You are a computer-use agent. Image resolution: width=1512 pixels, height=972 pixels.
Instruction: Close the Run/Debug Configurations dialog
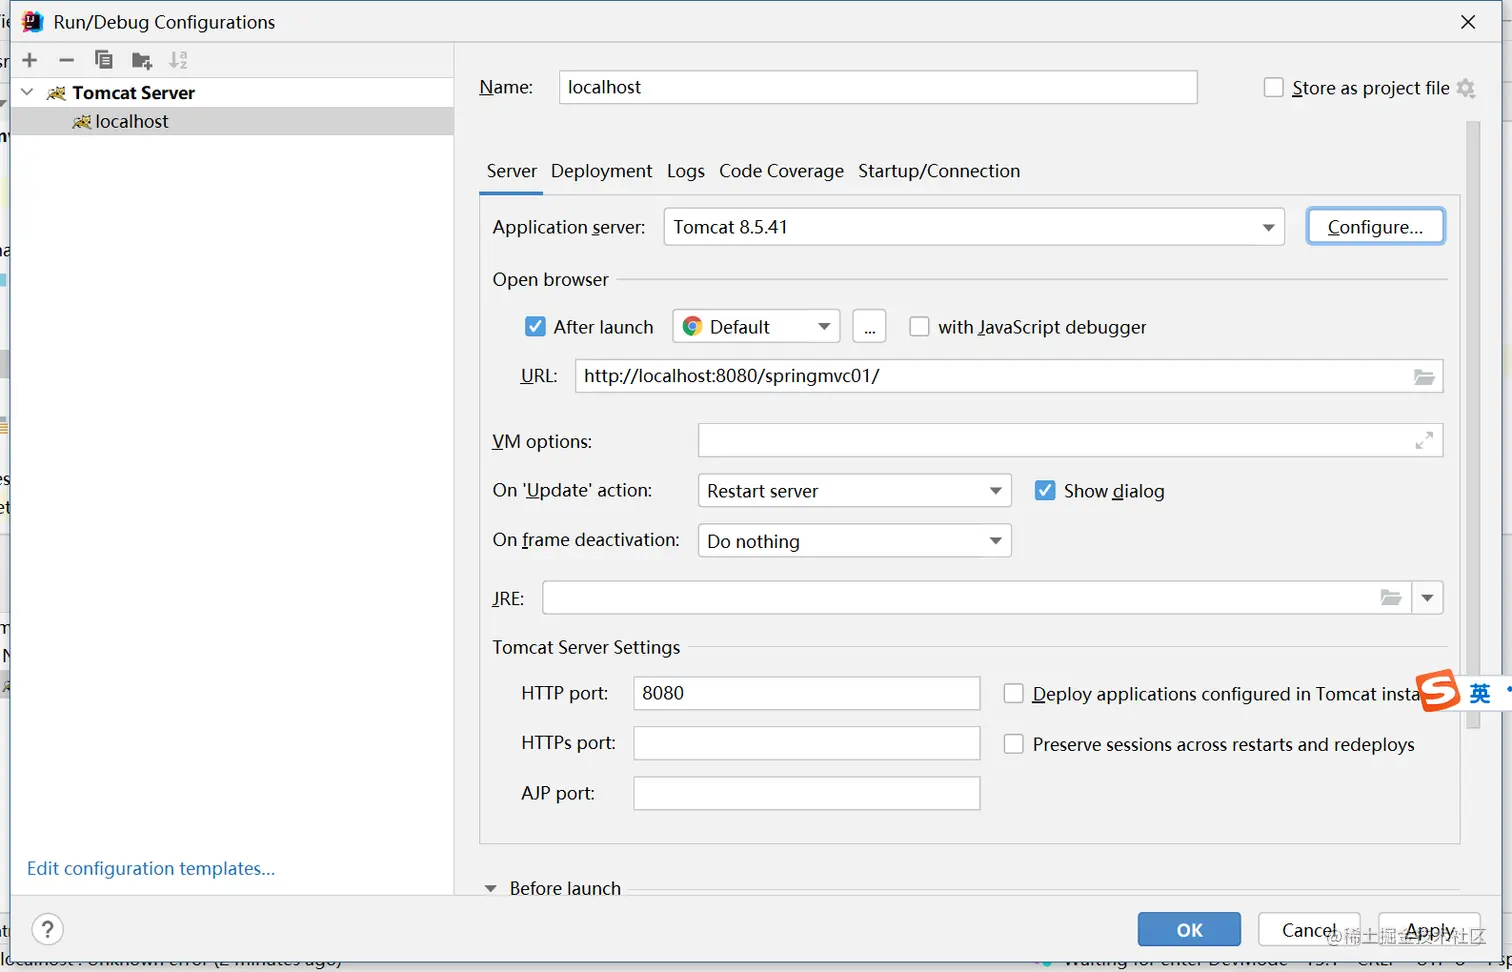click(1468, 22)
